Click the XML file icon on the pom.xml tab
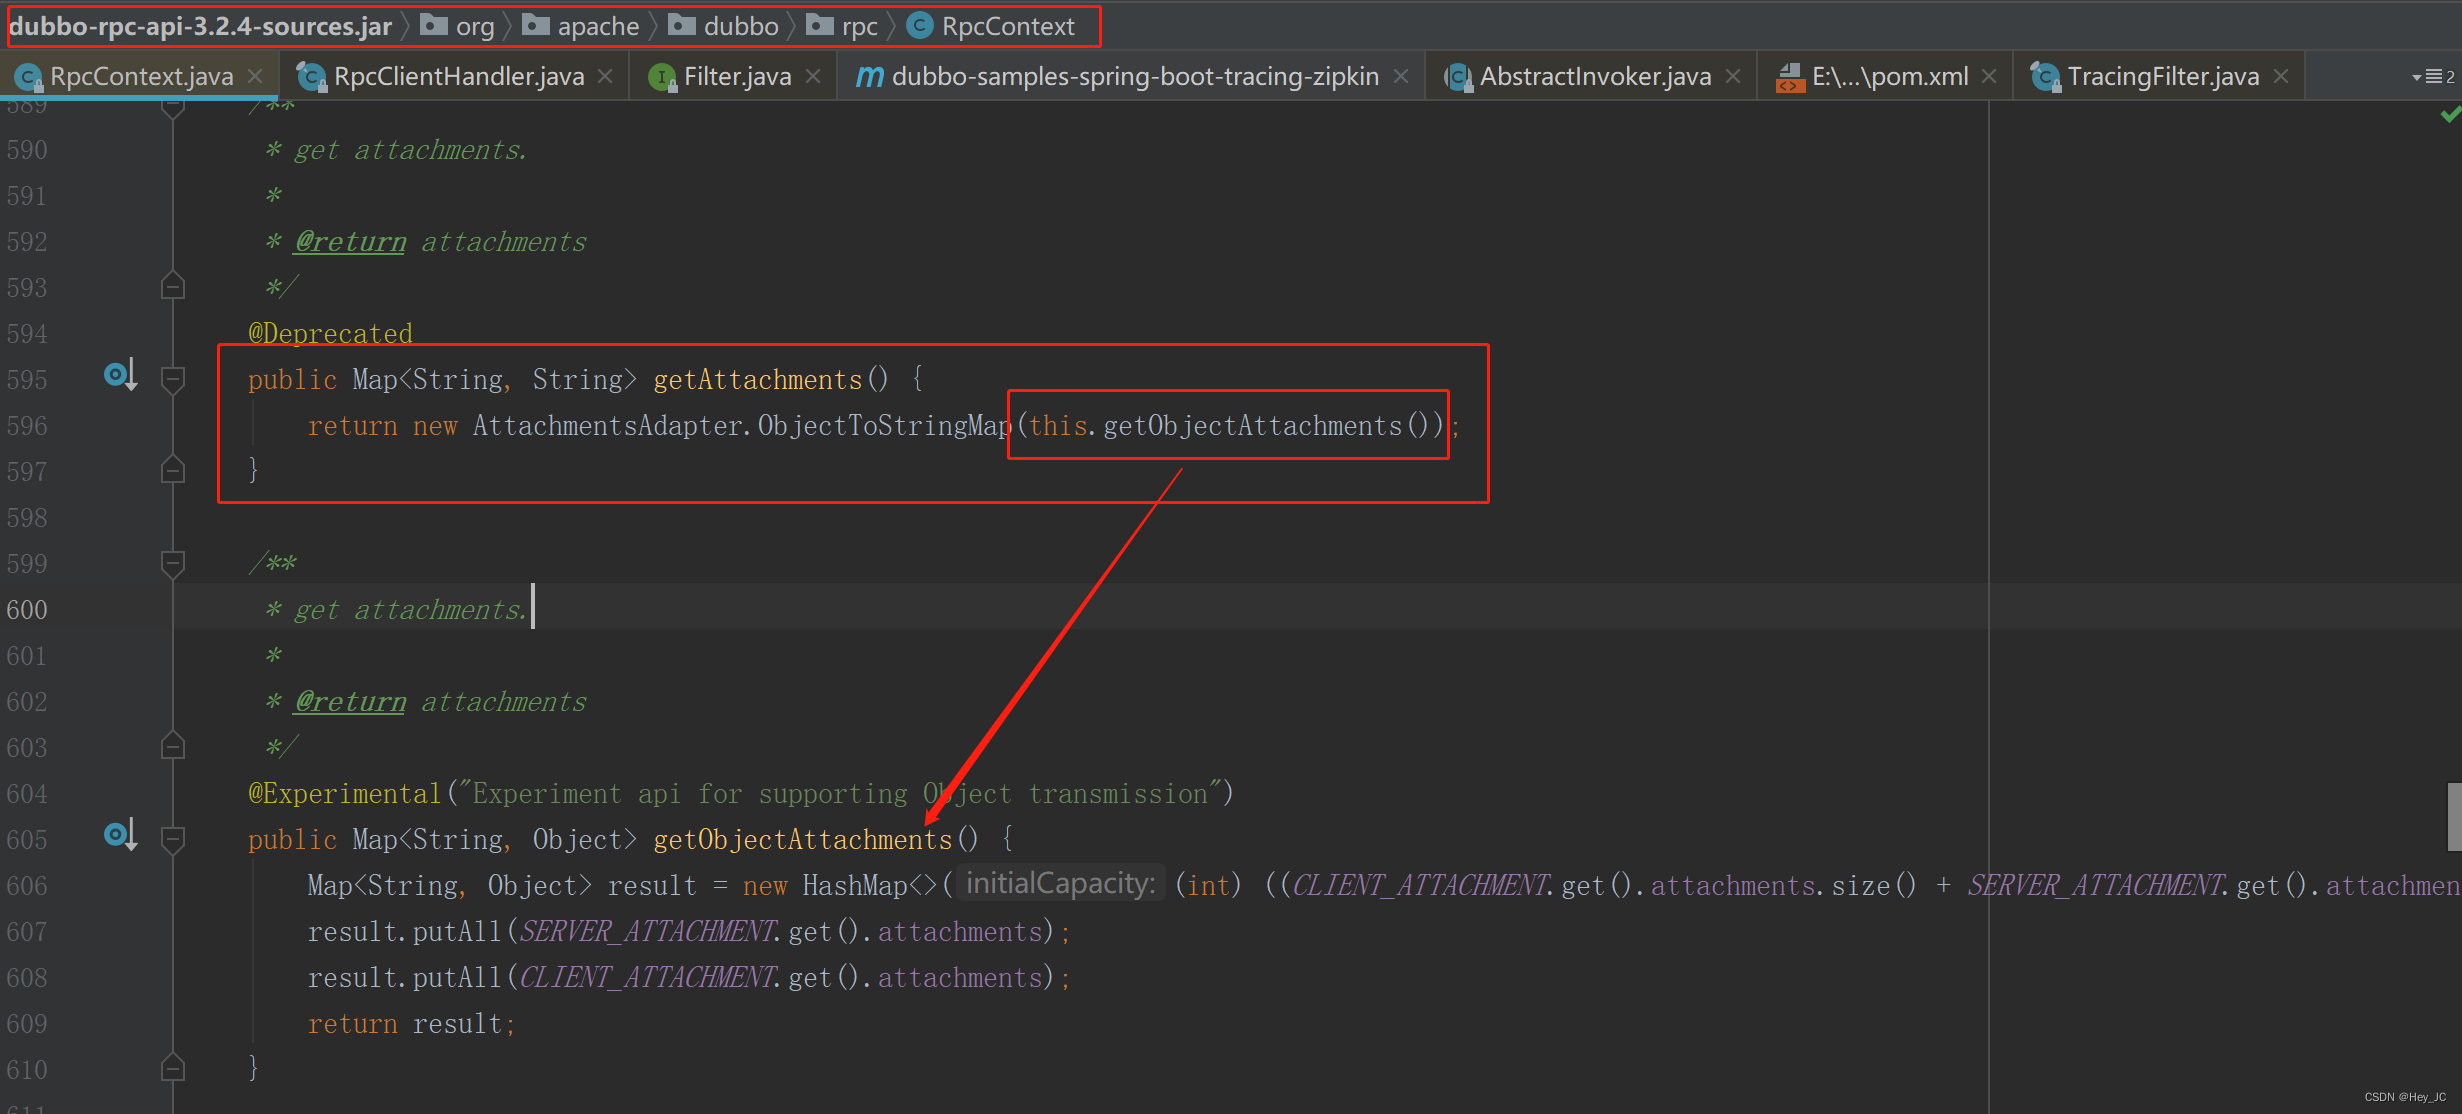This screenshot has height=1114, width=2462. 1789,77
